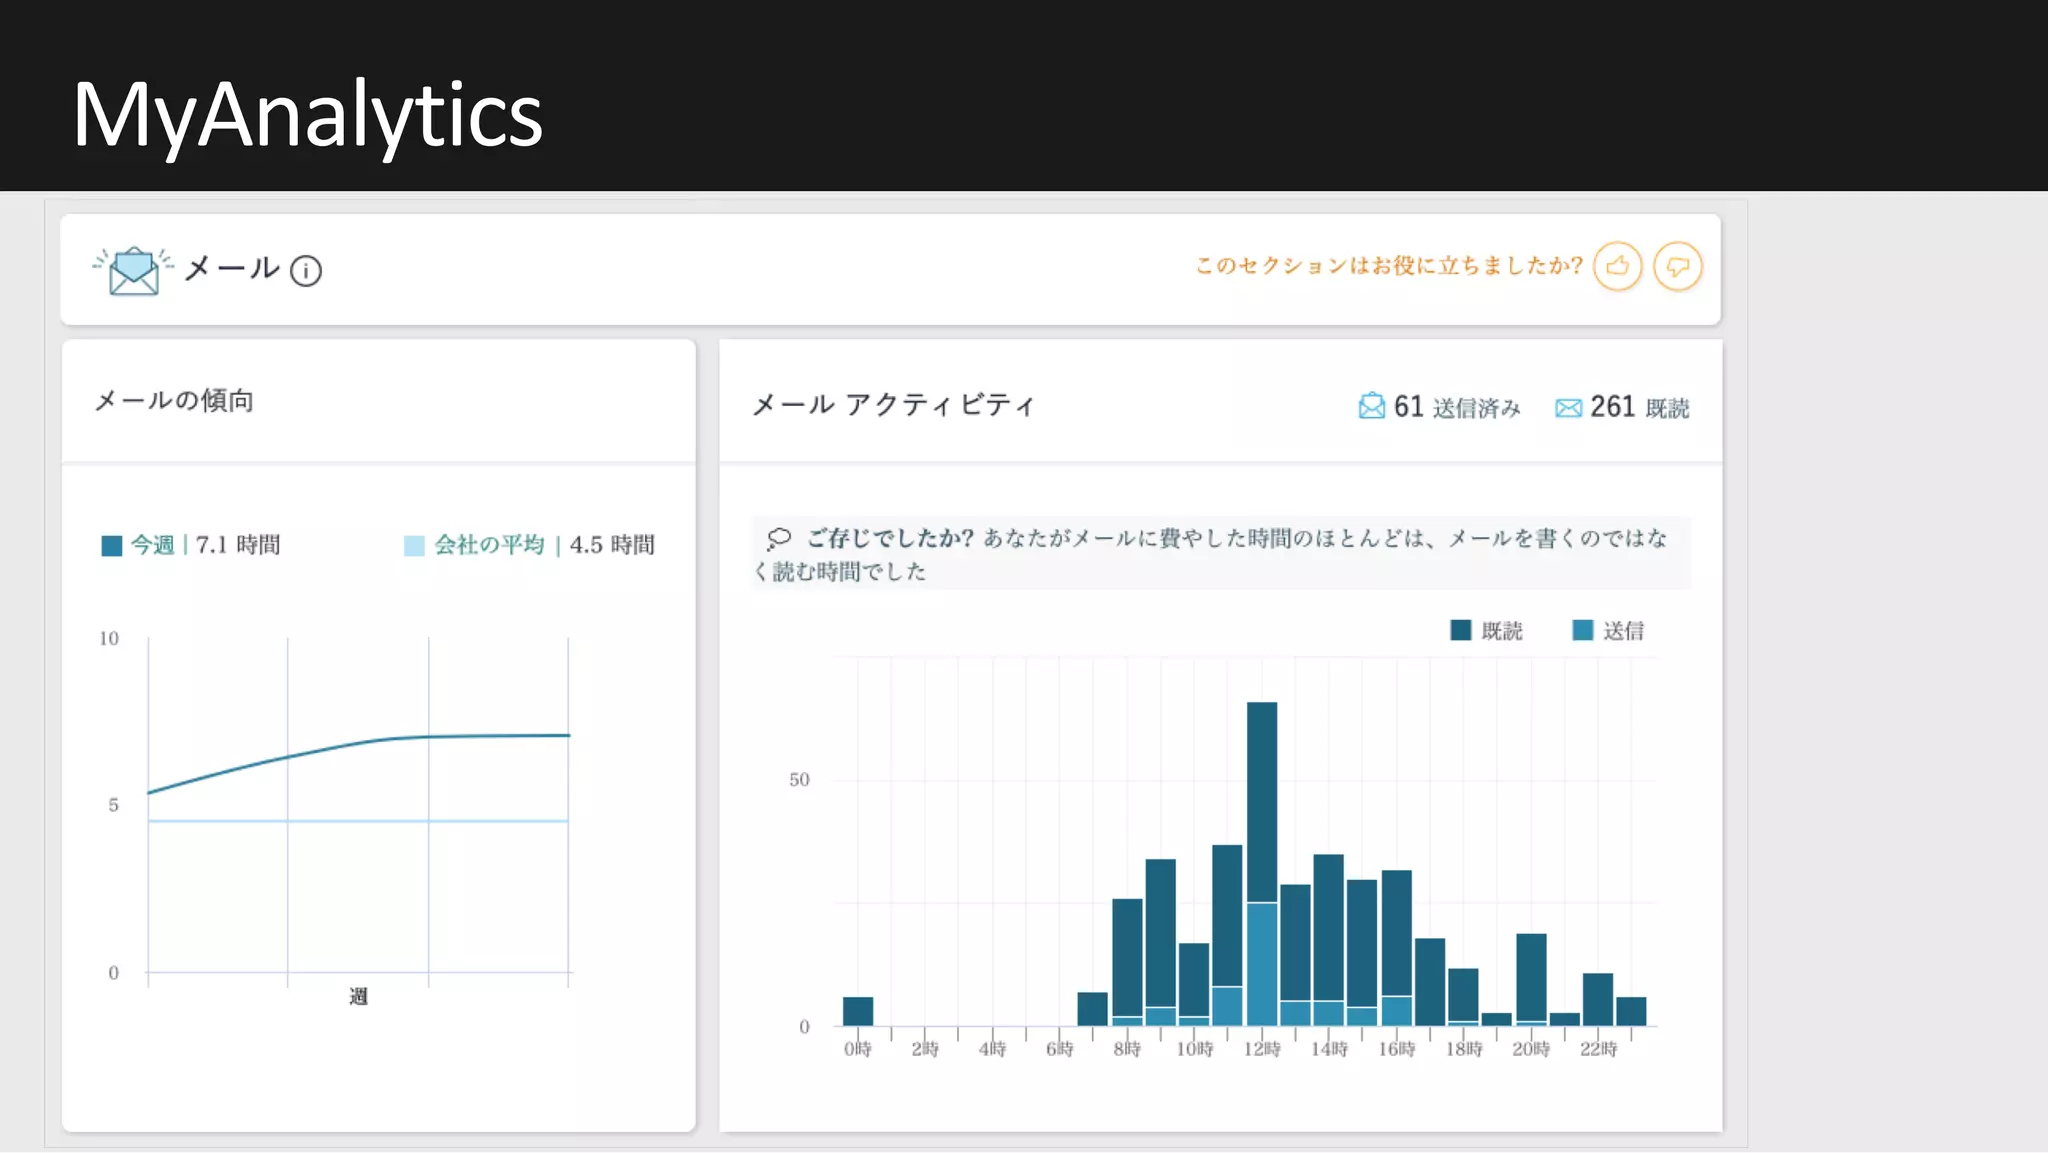The height and width of the screenshot is (1153, 2048).
Task: Click the 61 送信済み count
Action: 1456,407
